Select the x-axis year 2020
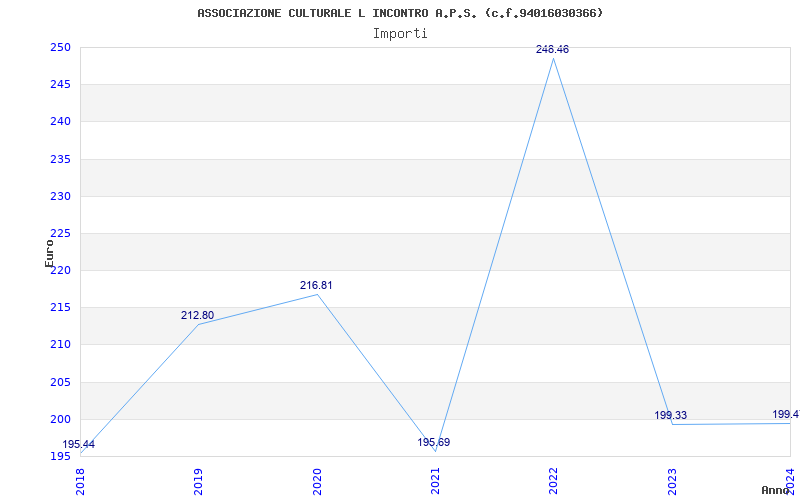 [317, 481]
